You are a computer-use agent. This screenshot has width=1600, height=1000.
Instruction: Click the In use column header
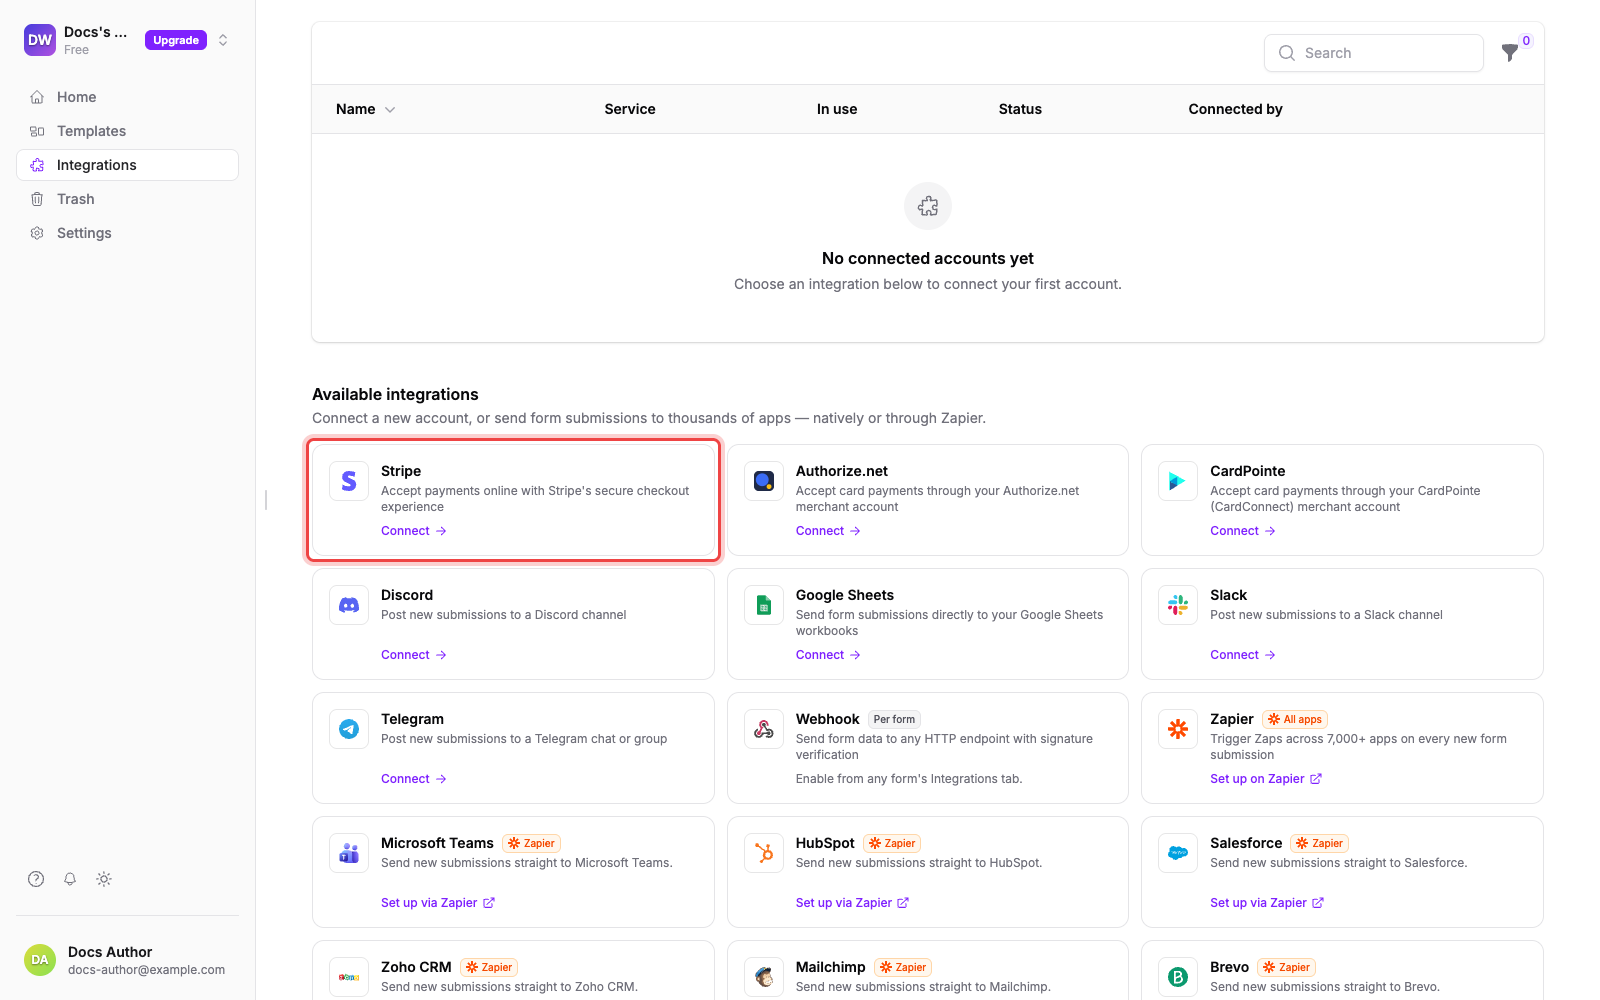(x=837, y=109)
